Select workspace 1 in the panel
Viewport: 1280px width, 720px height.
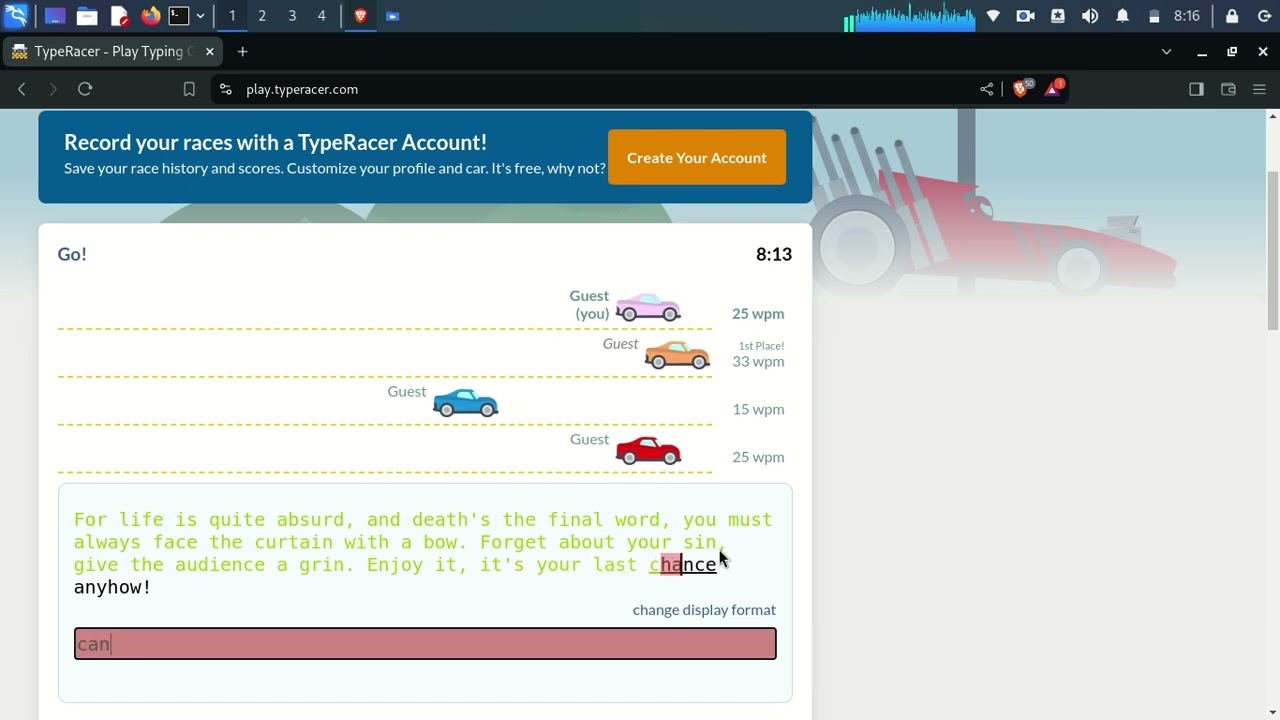tap(232, 16)
